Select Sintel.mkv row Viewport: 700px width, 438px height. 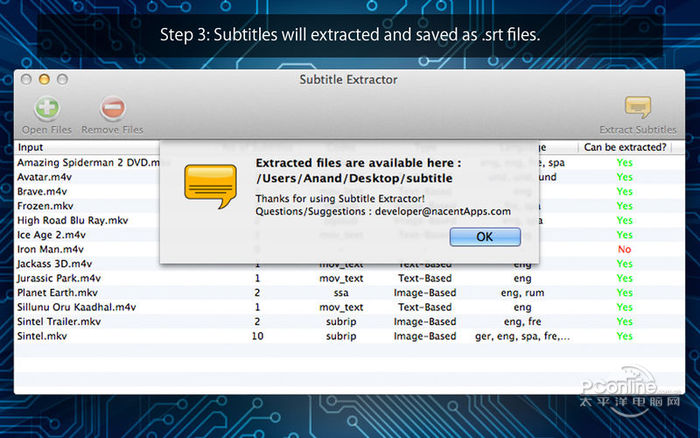(350, 336)
